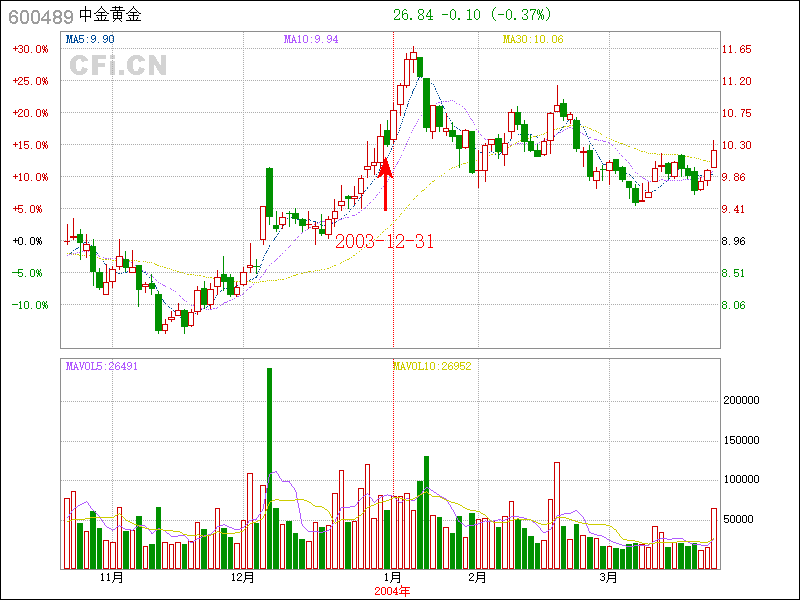
Task: Select the 11月 label on time axis
Action: tap(112, 578)
